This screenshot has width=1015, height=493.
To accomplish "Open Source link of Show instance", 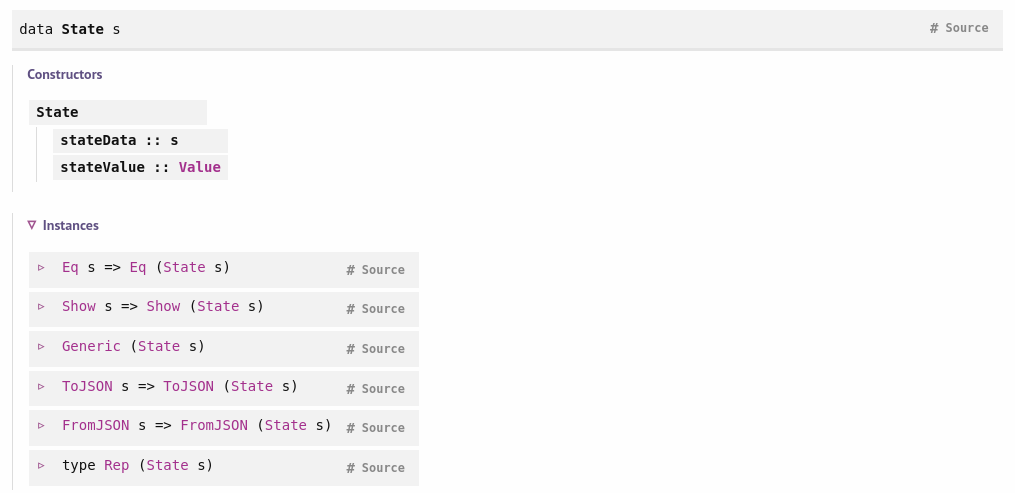I will [x=383, y=309].
